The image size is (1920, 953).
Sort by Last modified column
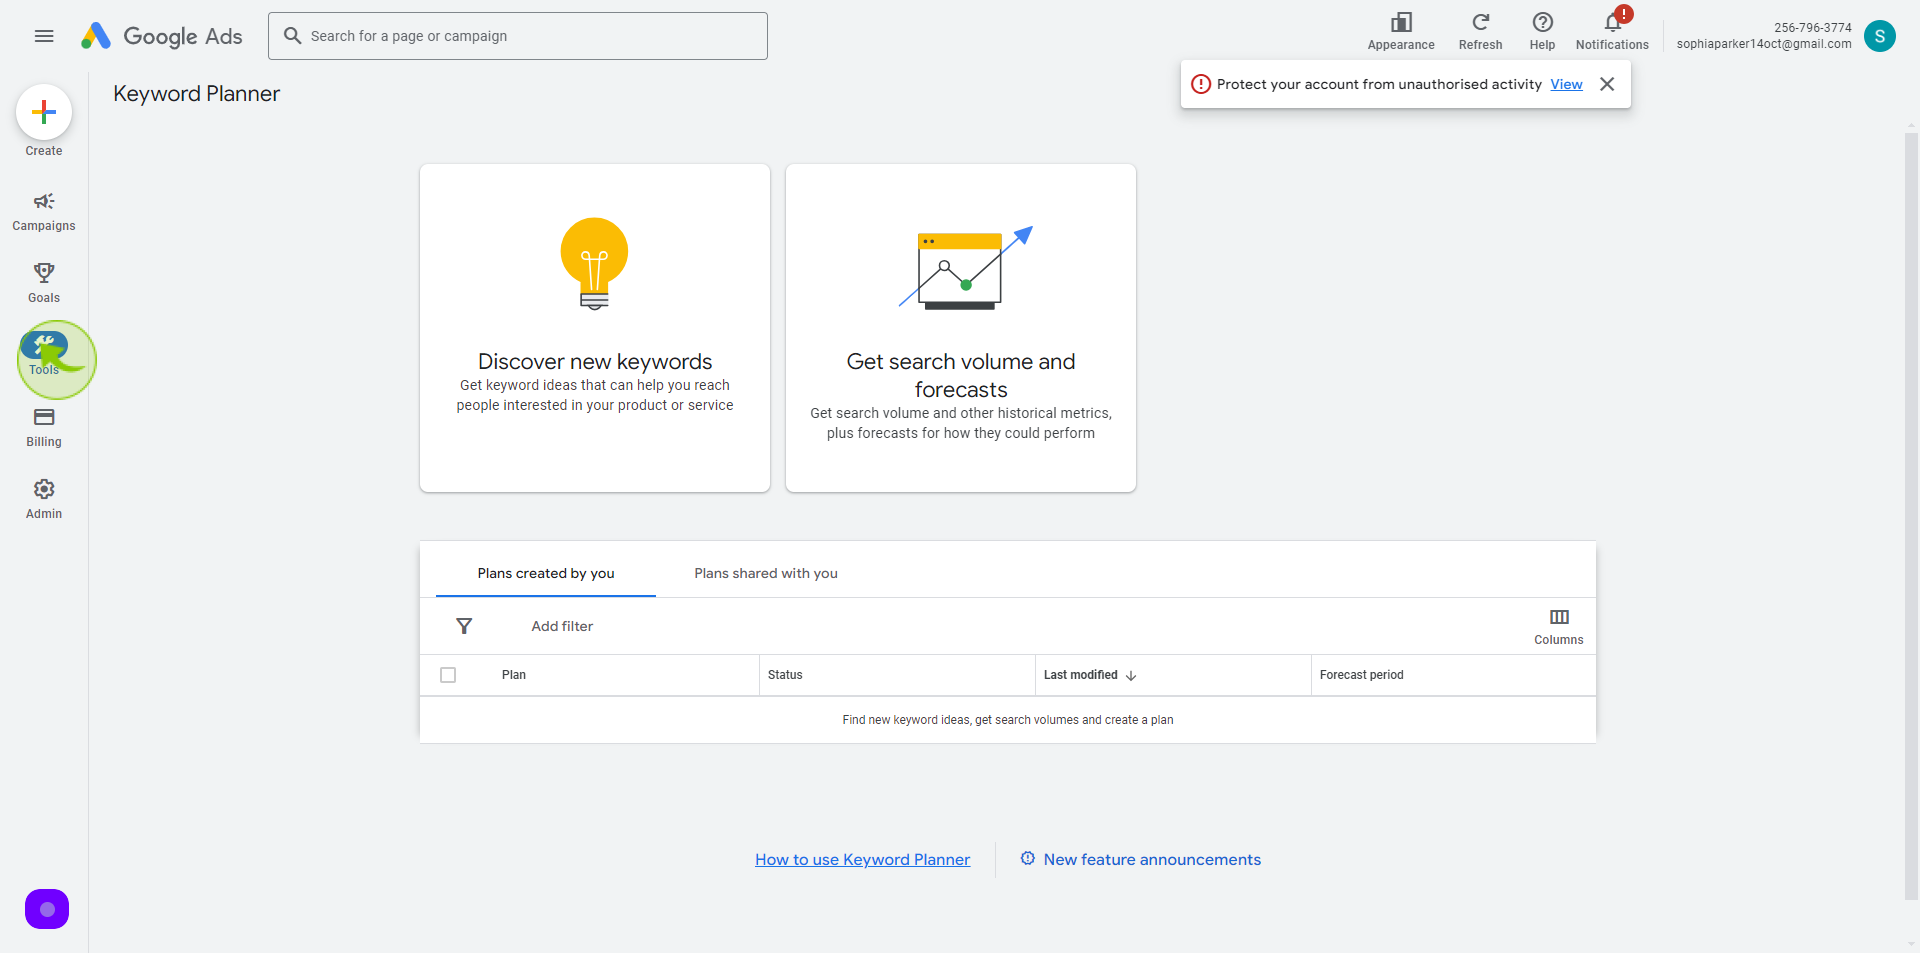pos(1090,675)
